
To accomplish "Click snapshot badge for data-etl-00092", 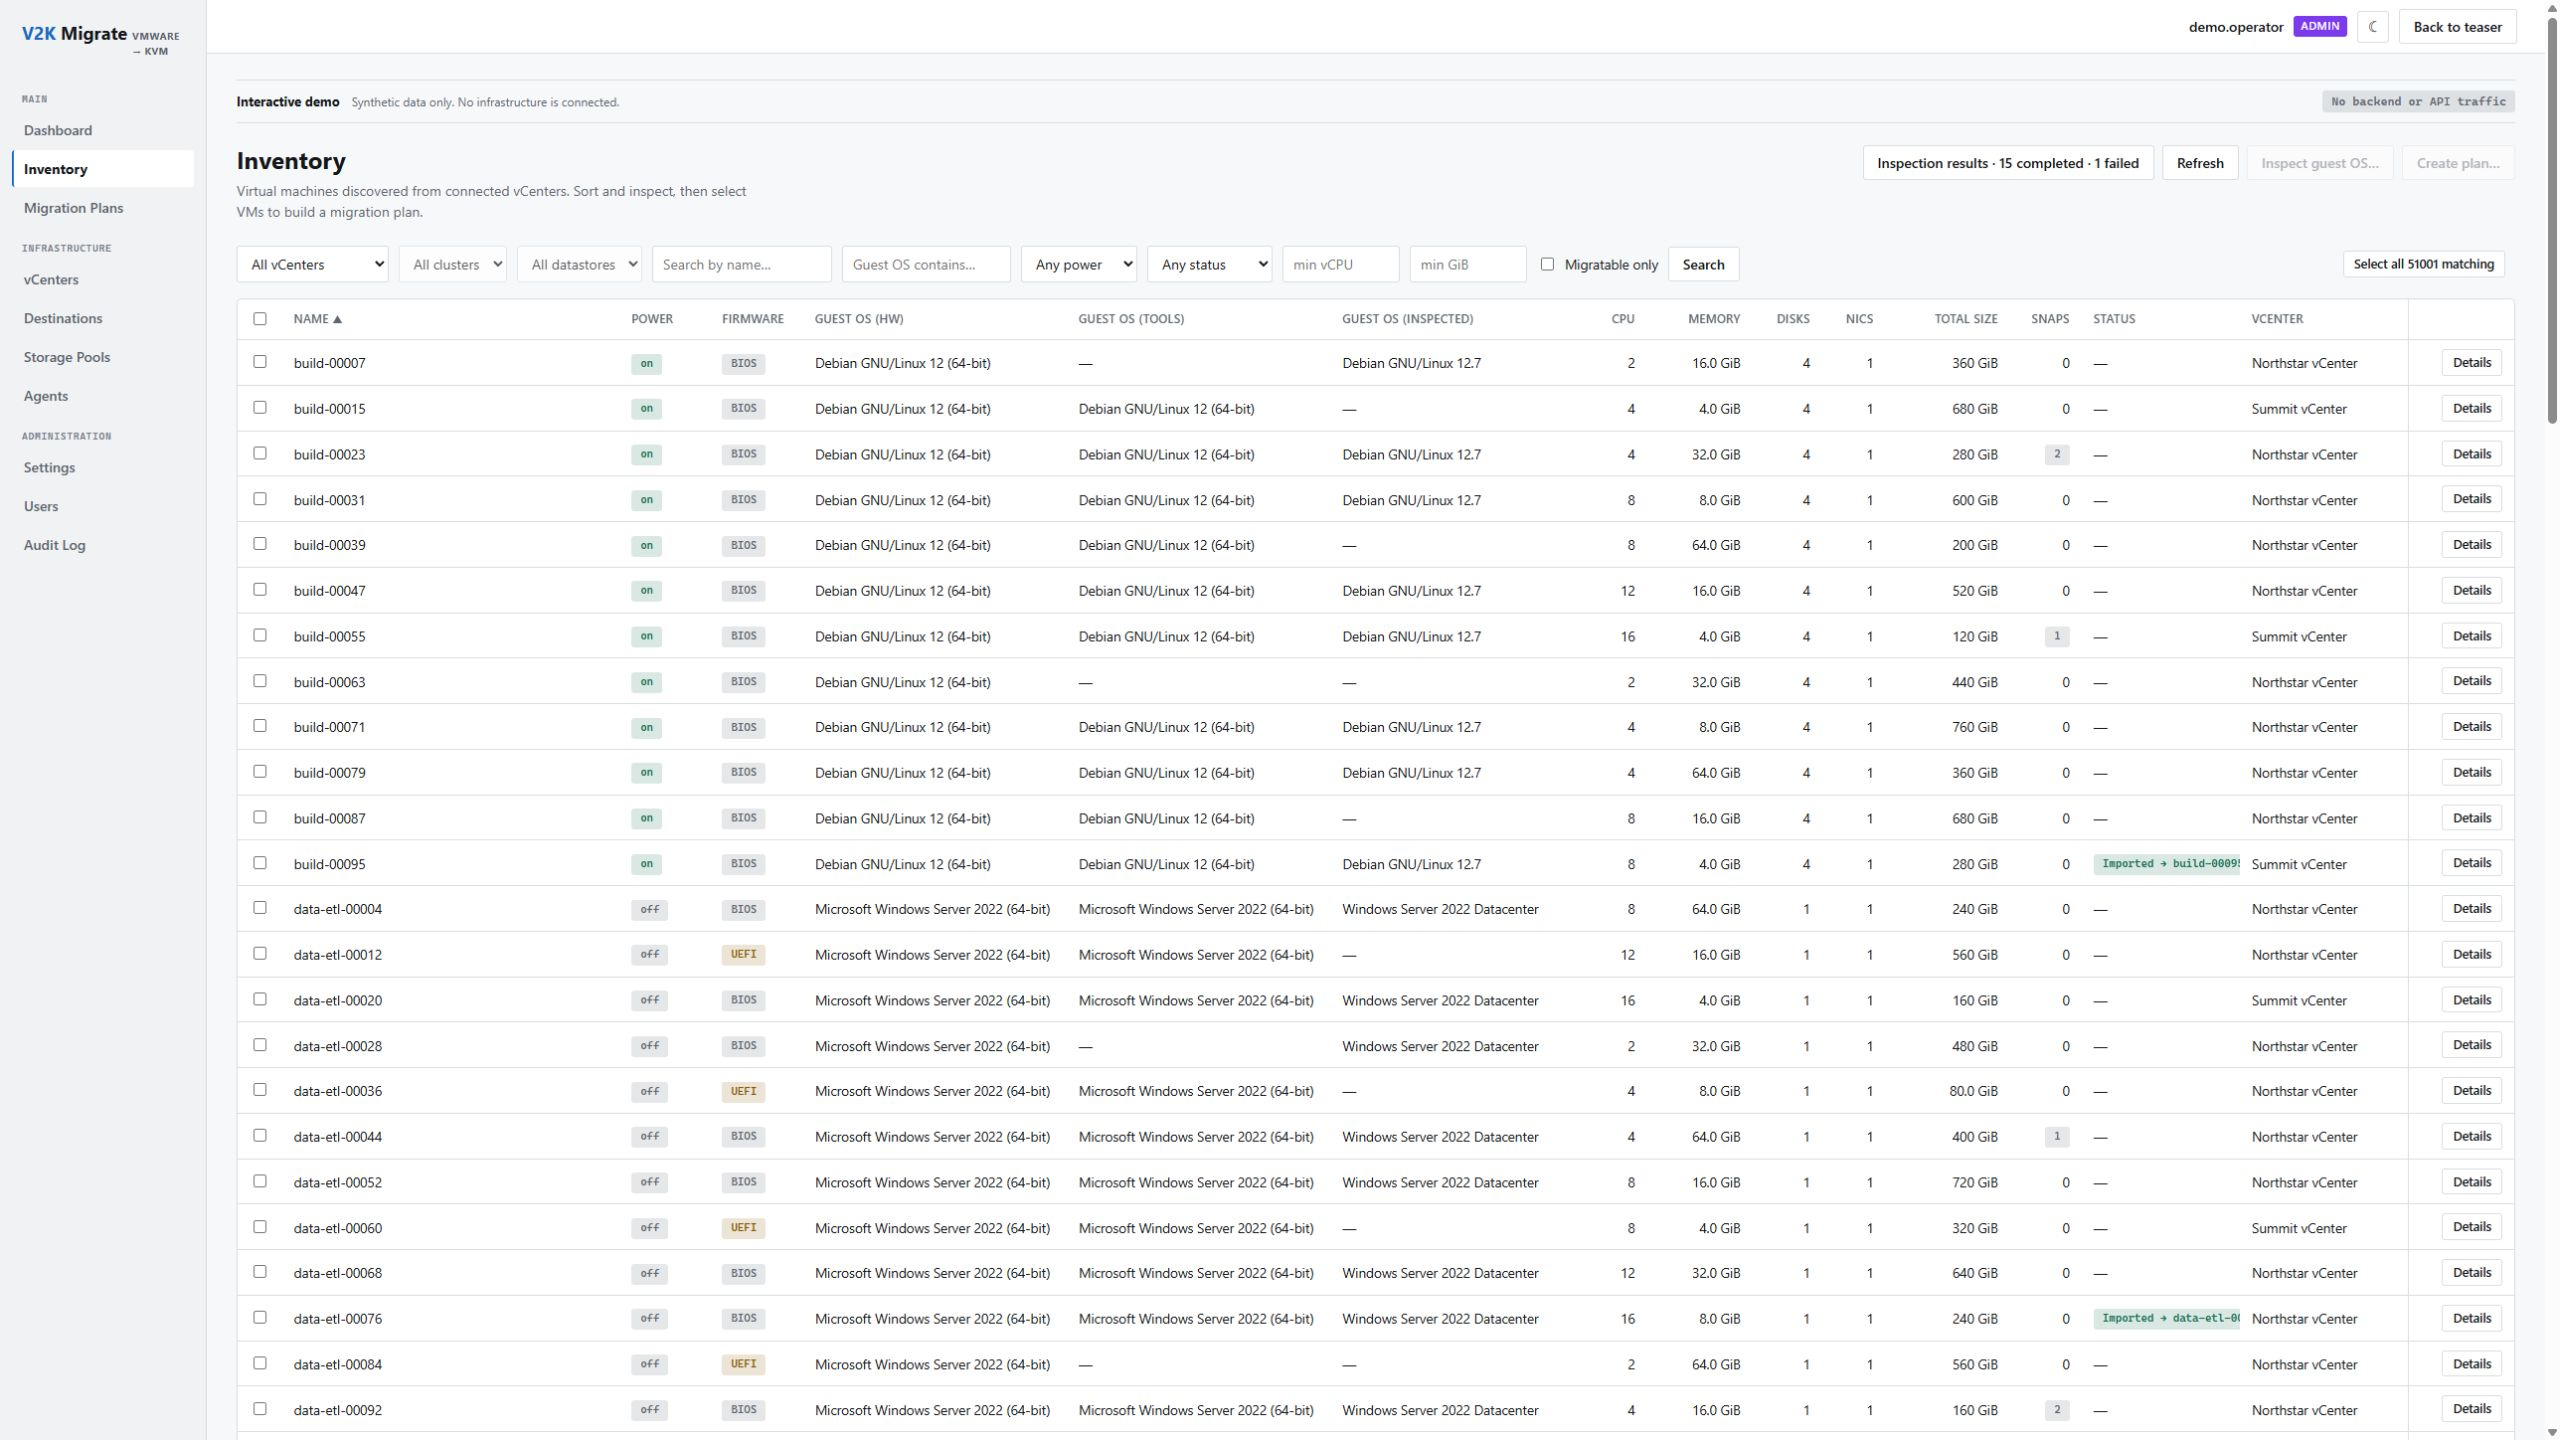I will [2056, 1411].
